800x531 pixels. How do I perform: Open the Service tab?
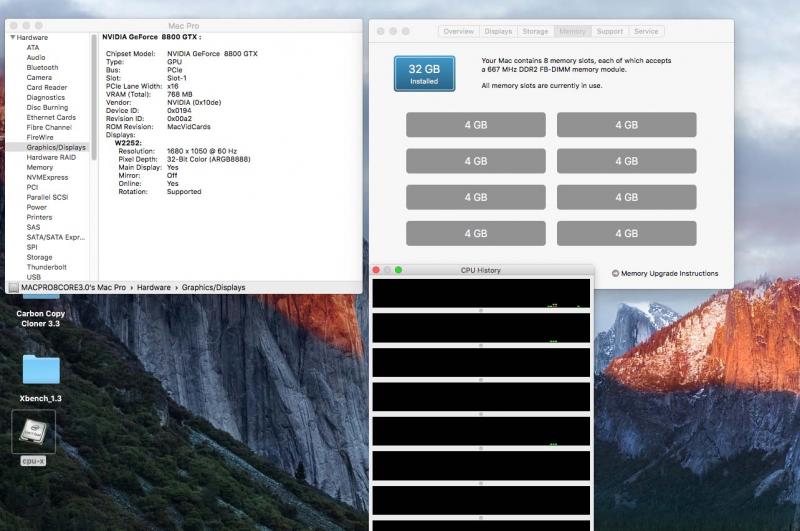point(646,31)
